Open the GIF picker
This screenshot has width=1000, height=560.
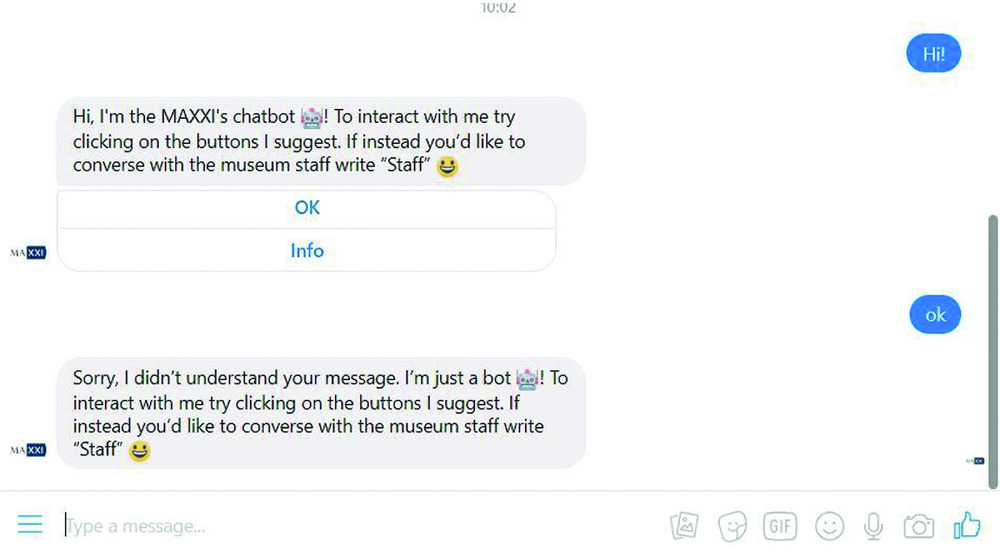pyautogui.click(x=780, y=525)
